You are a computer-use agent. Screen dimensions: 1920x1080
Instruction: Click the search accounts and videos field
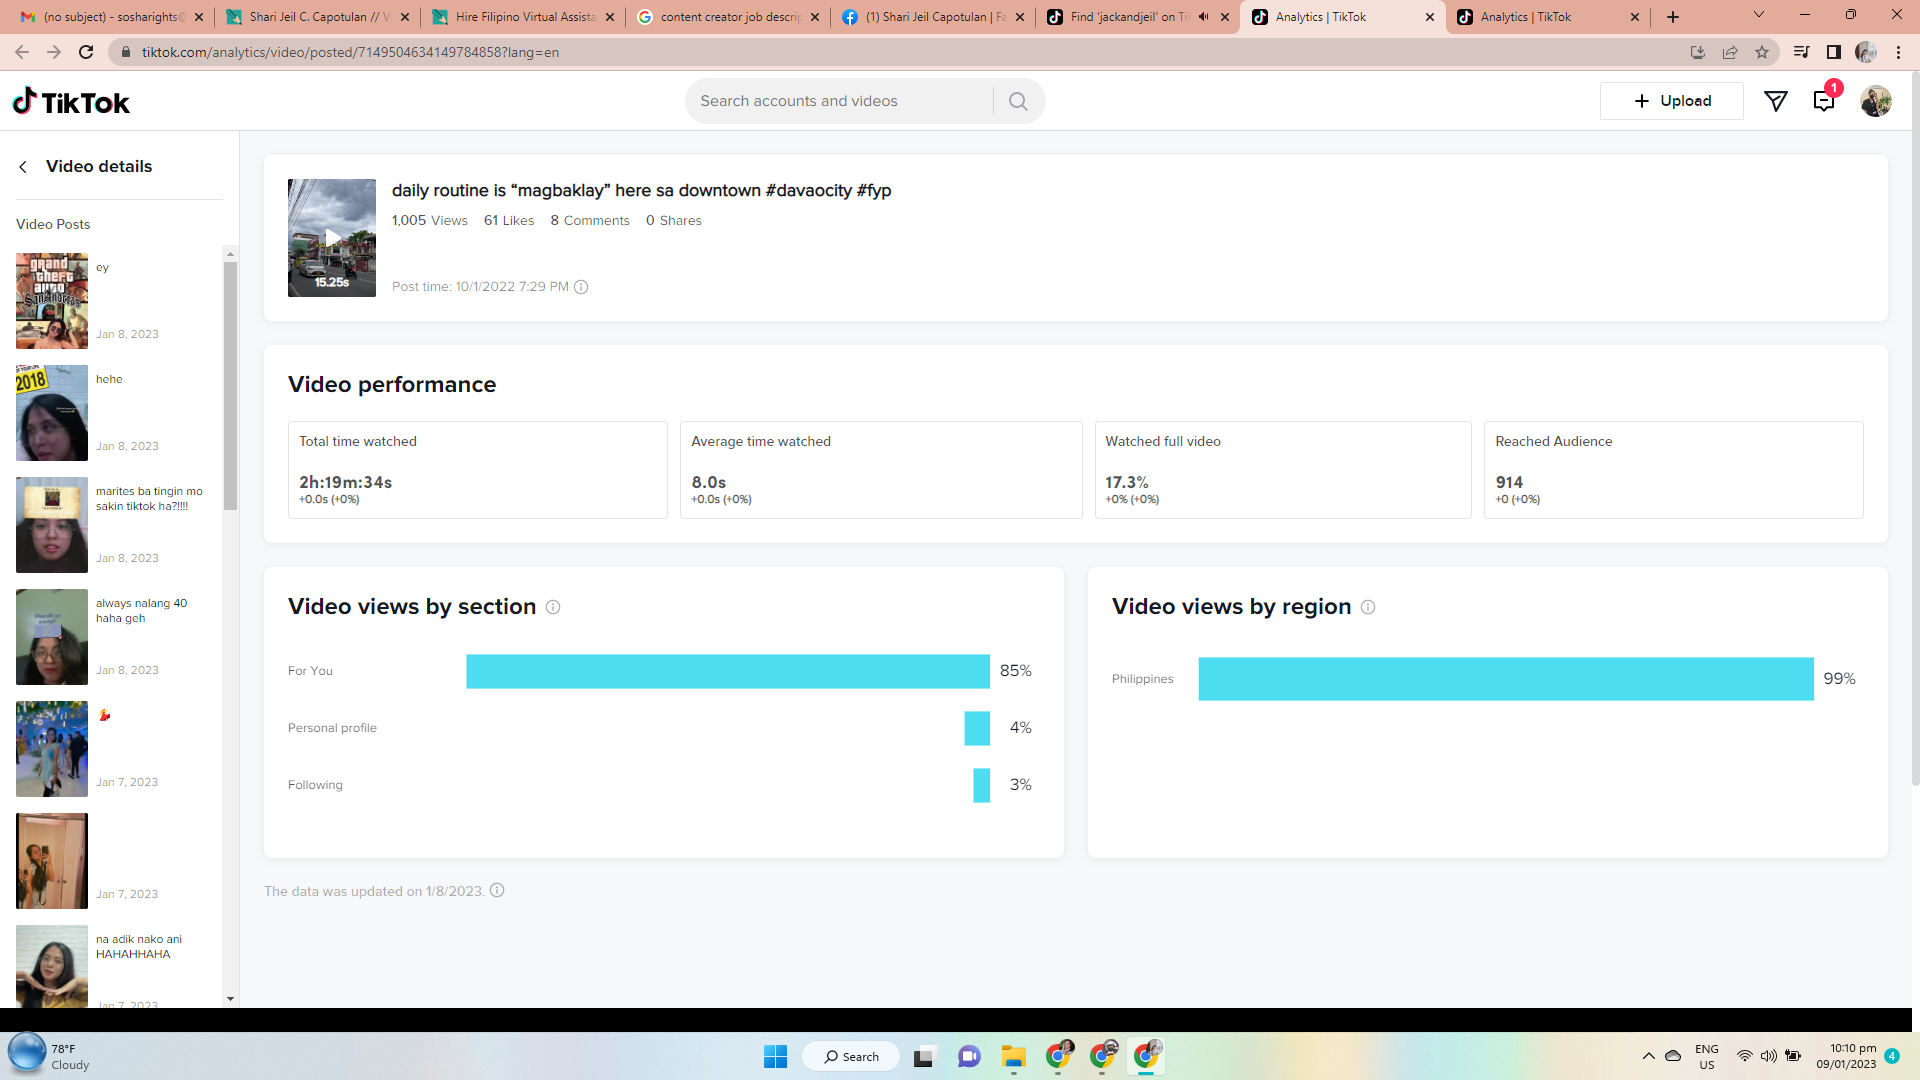[840, 101]
